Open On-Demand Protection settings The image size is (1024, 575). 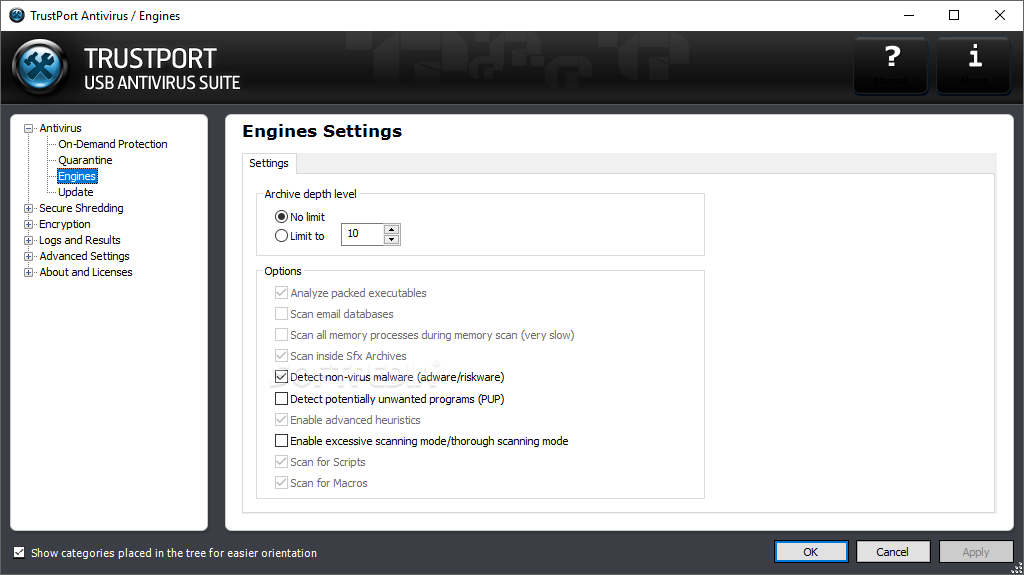pos(113,144)
